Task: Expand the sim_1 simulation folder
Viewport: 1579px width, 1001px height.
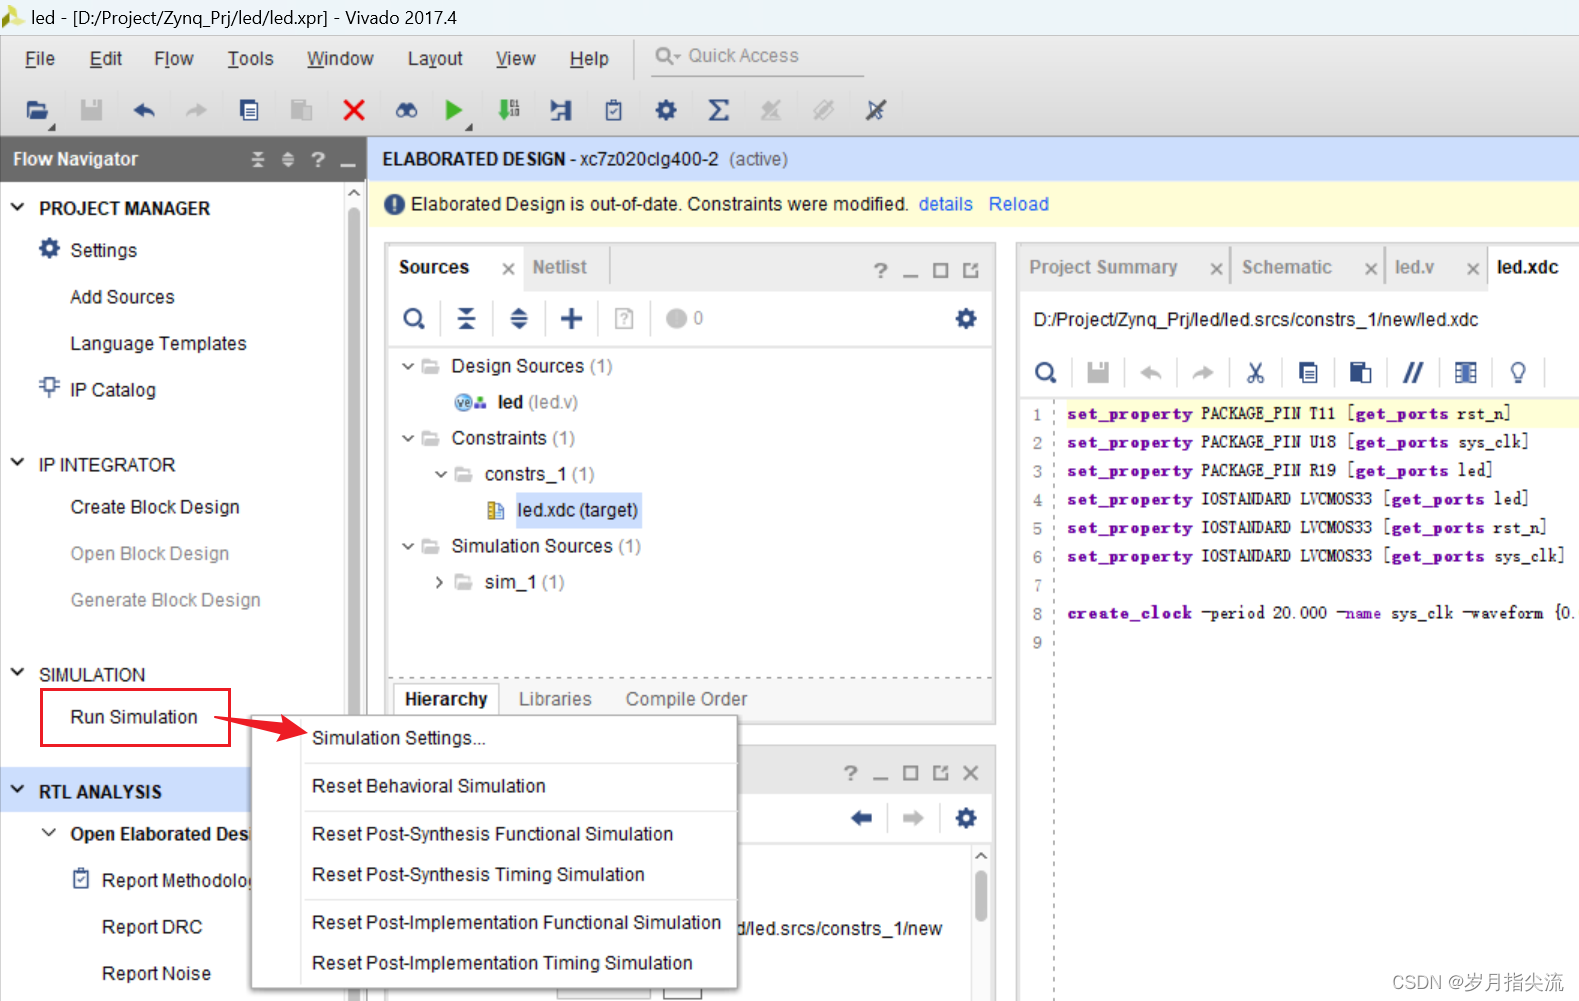Action: tap(439, 582)
